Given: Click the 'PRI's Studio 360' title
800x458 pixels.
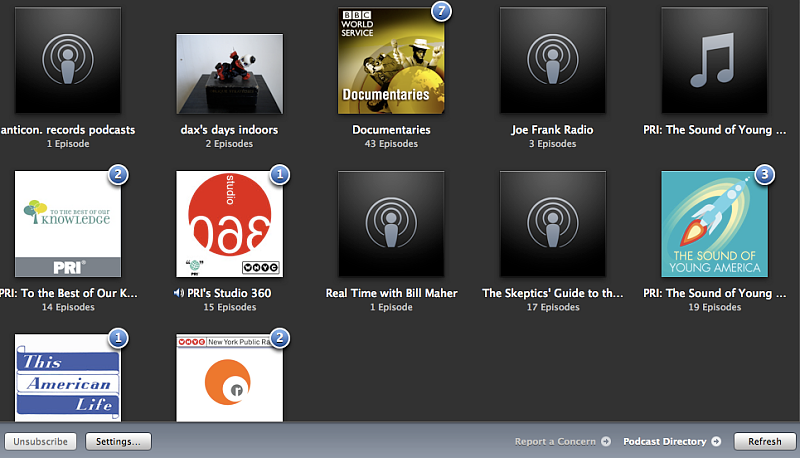Looking at the screenshot, I should [x=229, y=293].
